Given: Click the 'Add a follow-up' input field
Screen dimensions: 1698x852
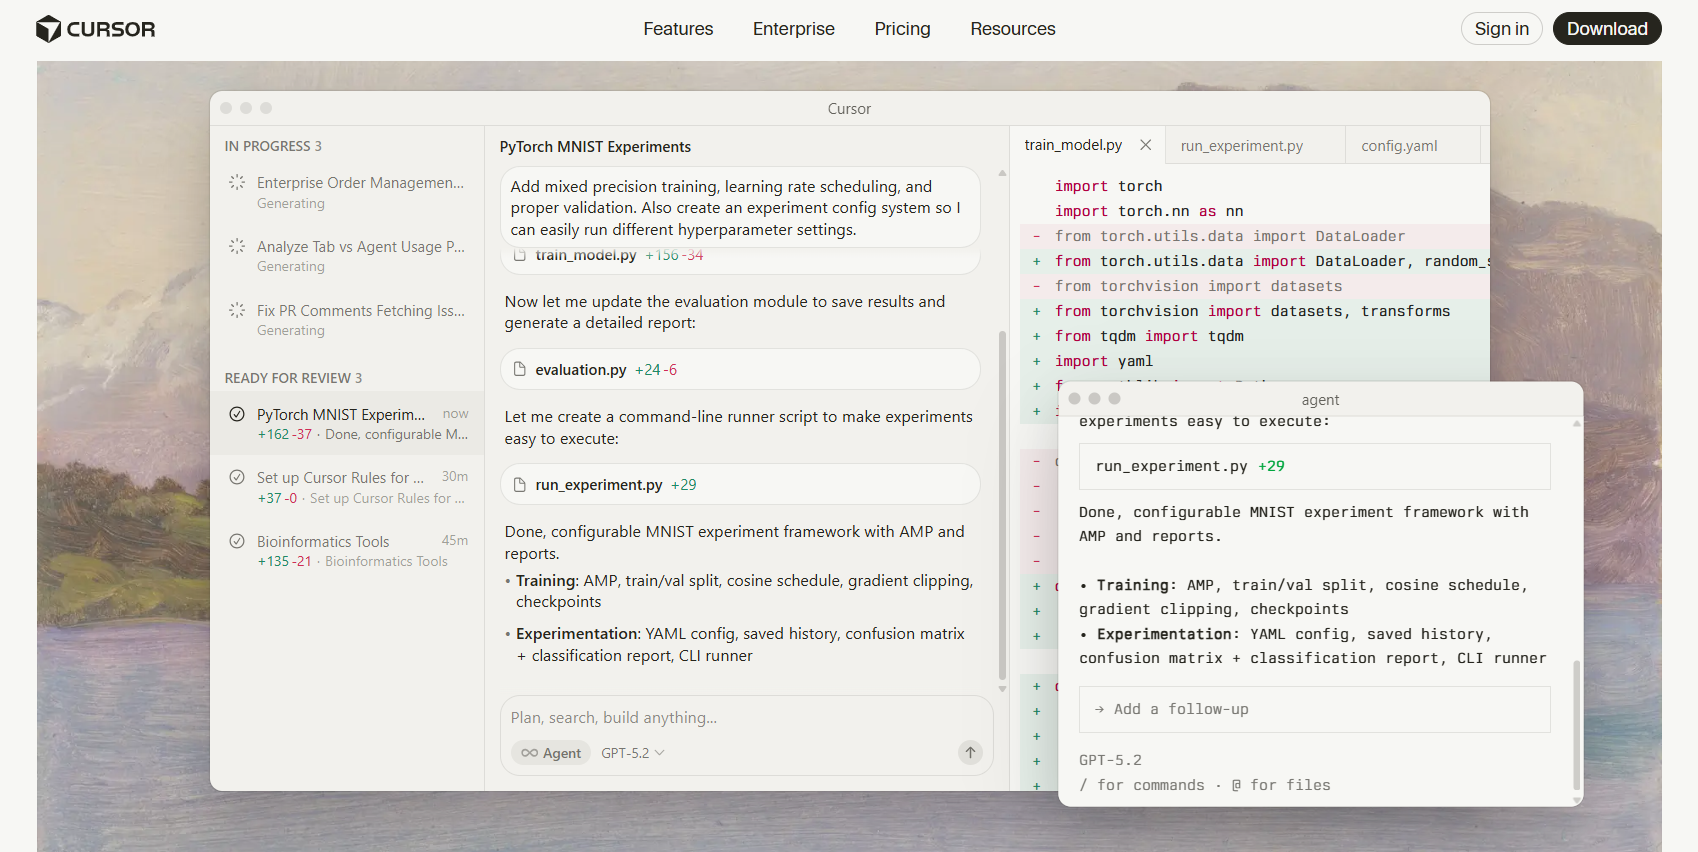Looking at the screenshot, I should coord(1314,709).
